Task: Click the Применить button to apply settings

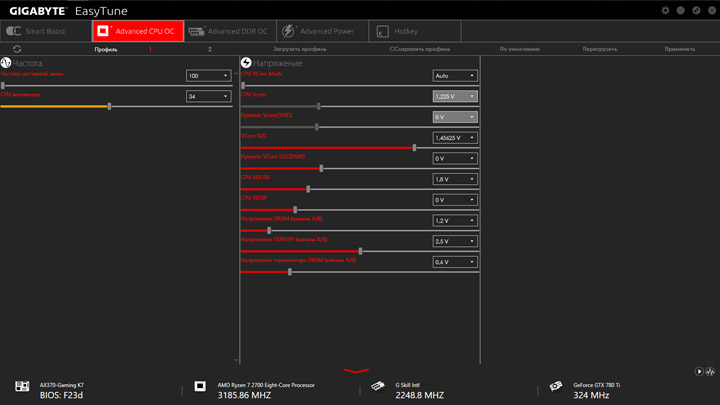Action: click(x=680, y=49)
